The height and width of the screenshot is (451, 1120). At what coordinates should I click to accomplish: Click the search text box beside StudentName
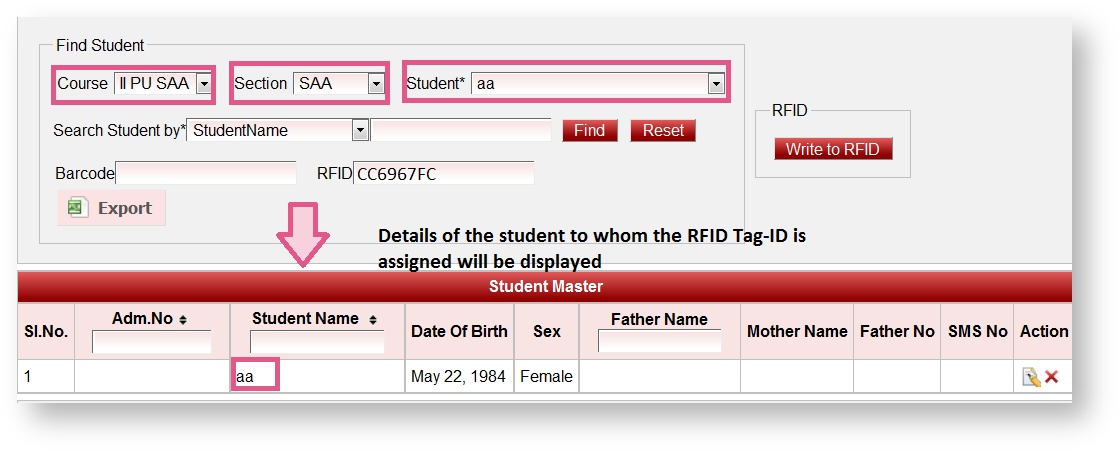coord(461,130)
